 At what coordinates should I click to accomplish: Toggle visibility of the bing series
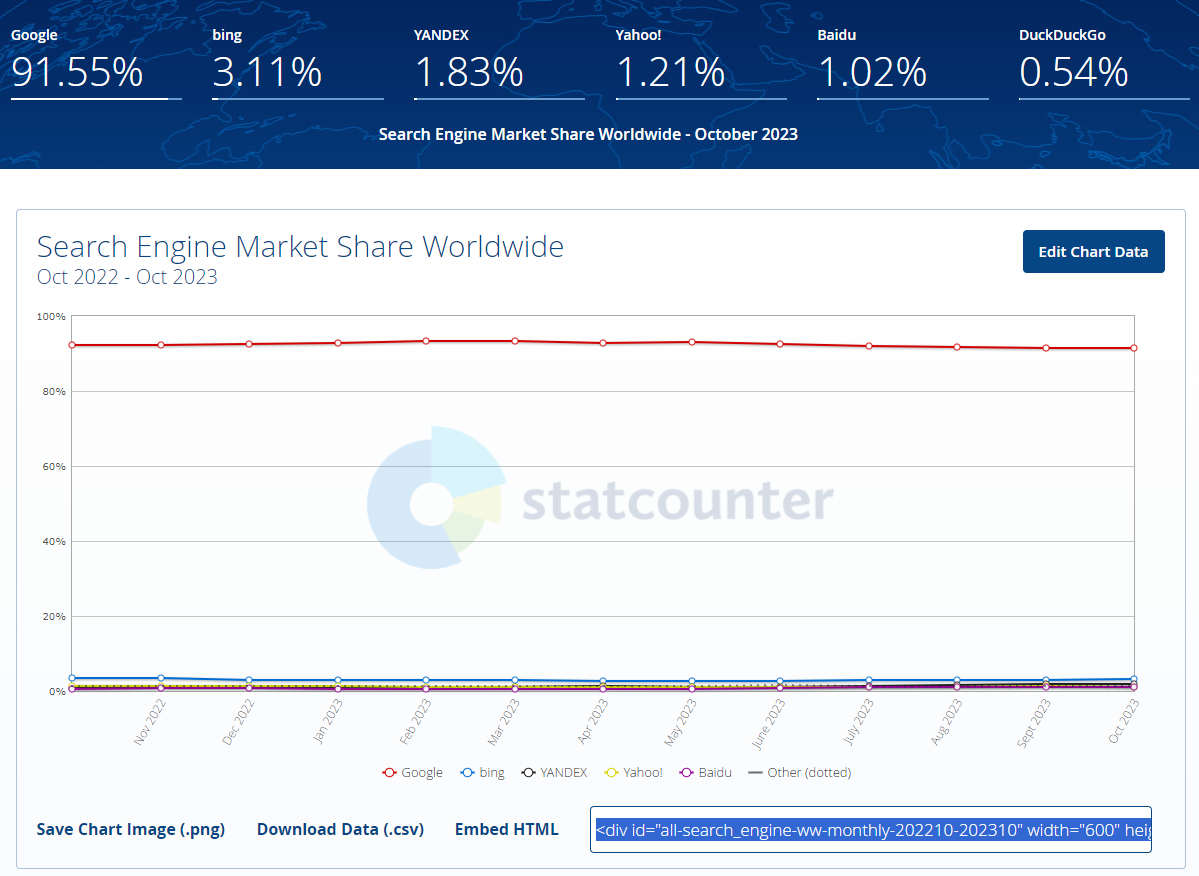pyautogui.click(x=483, y=772)
